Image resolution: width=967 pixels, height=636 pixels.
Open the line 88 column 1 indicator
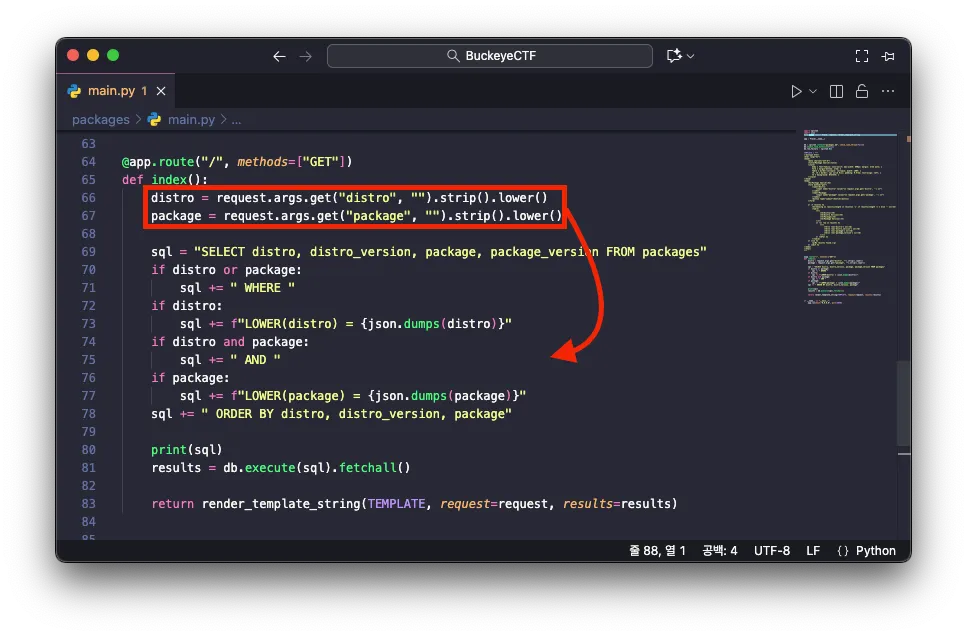click(657, 551)
